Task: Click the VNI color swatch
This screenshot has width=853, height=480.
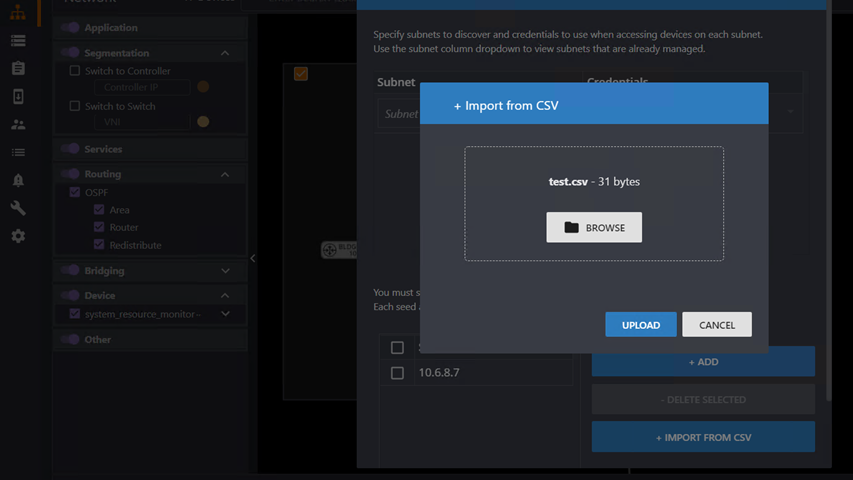Action: (203, 121)
